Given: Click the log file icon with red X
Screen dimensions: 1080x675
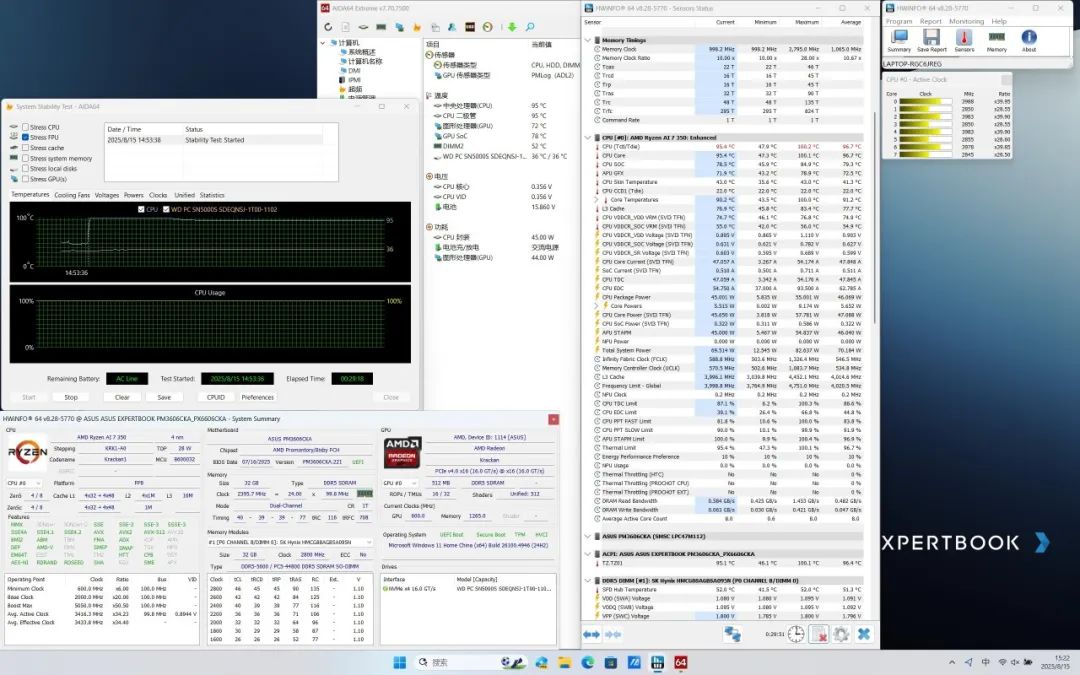Looking at the screenshot, I should coord(818,634).
